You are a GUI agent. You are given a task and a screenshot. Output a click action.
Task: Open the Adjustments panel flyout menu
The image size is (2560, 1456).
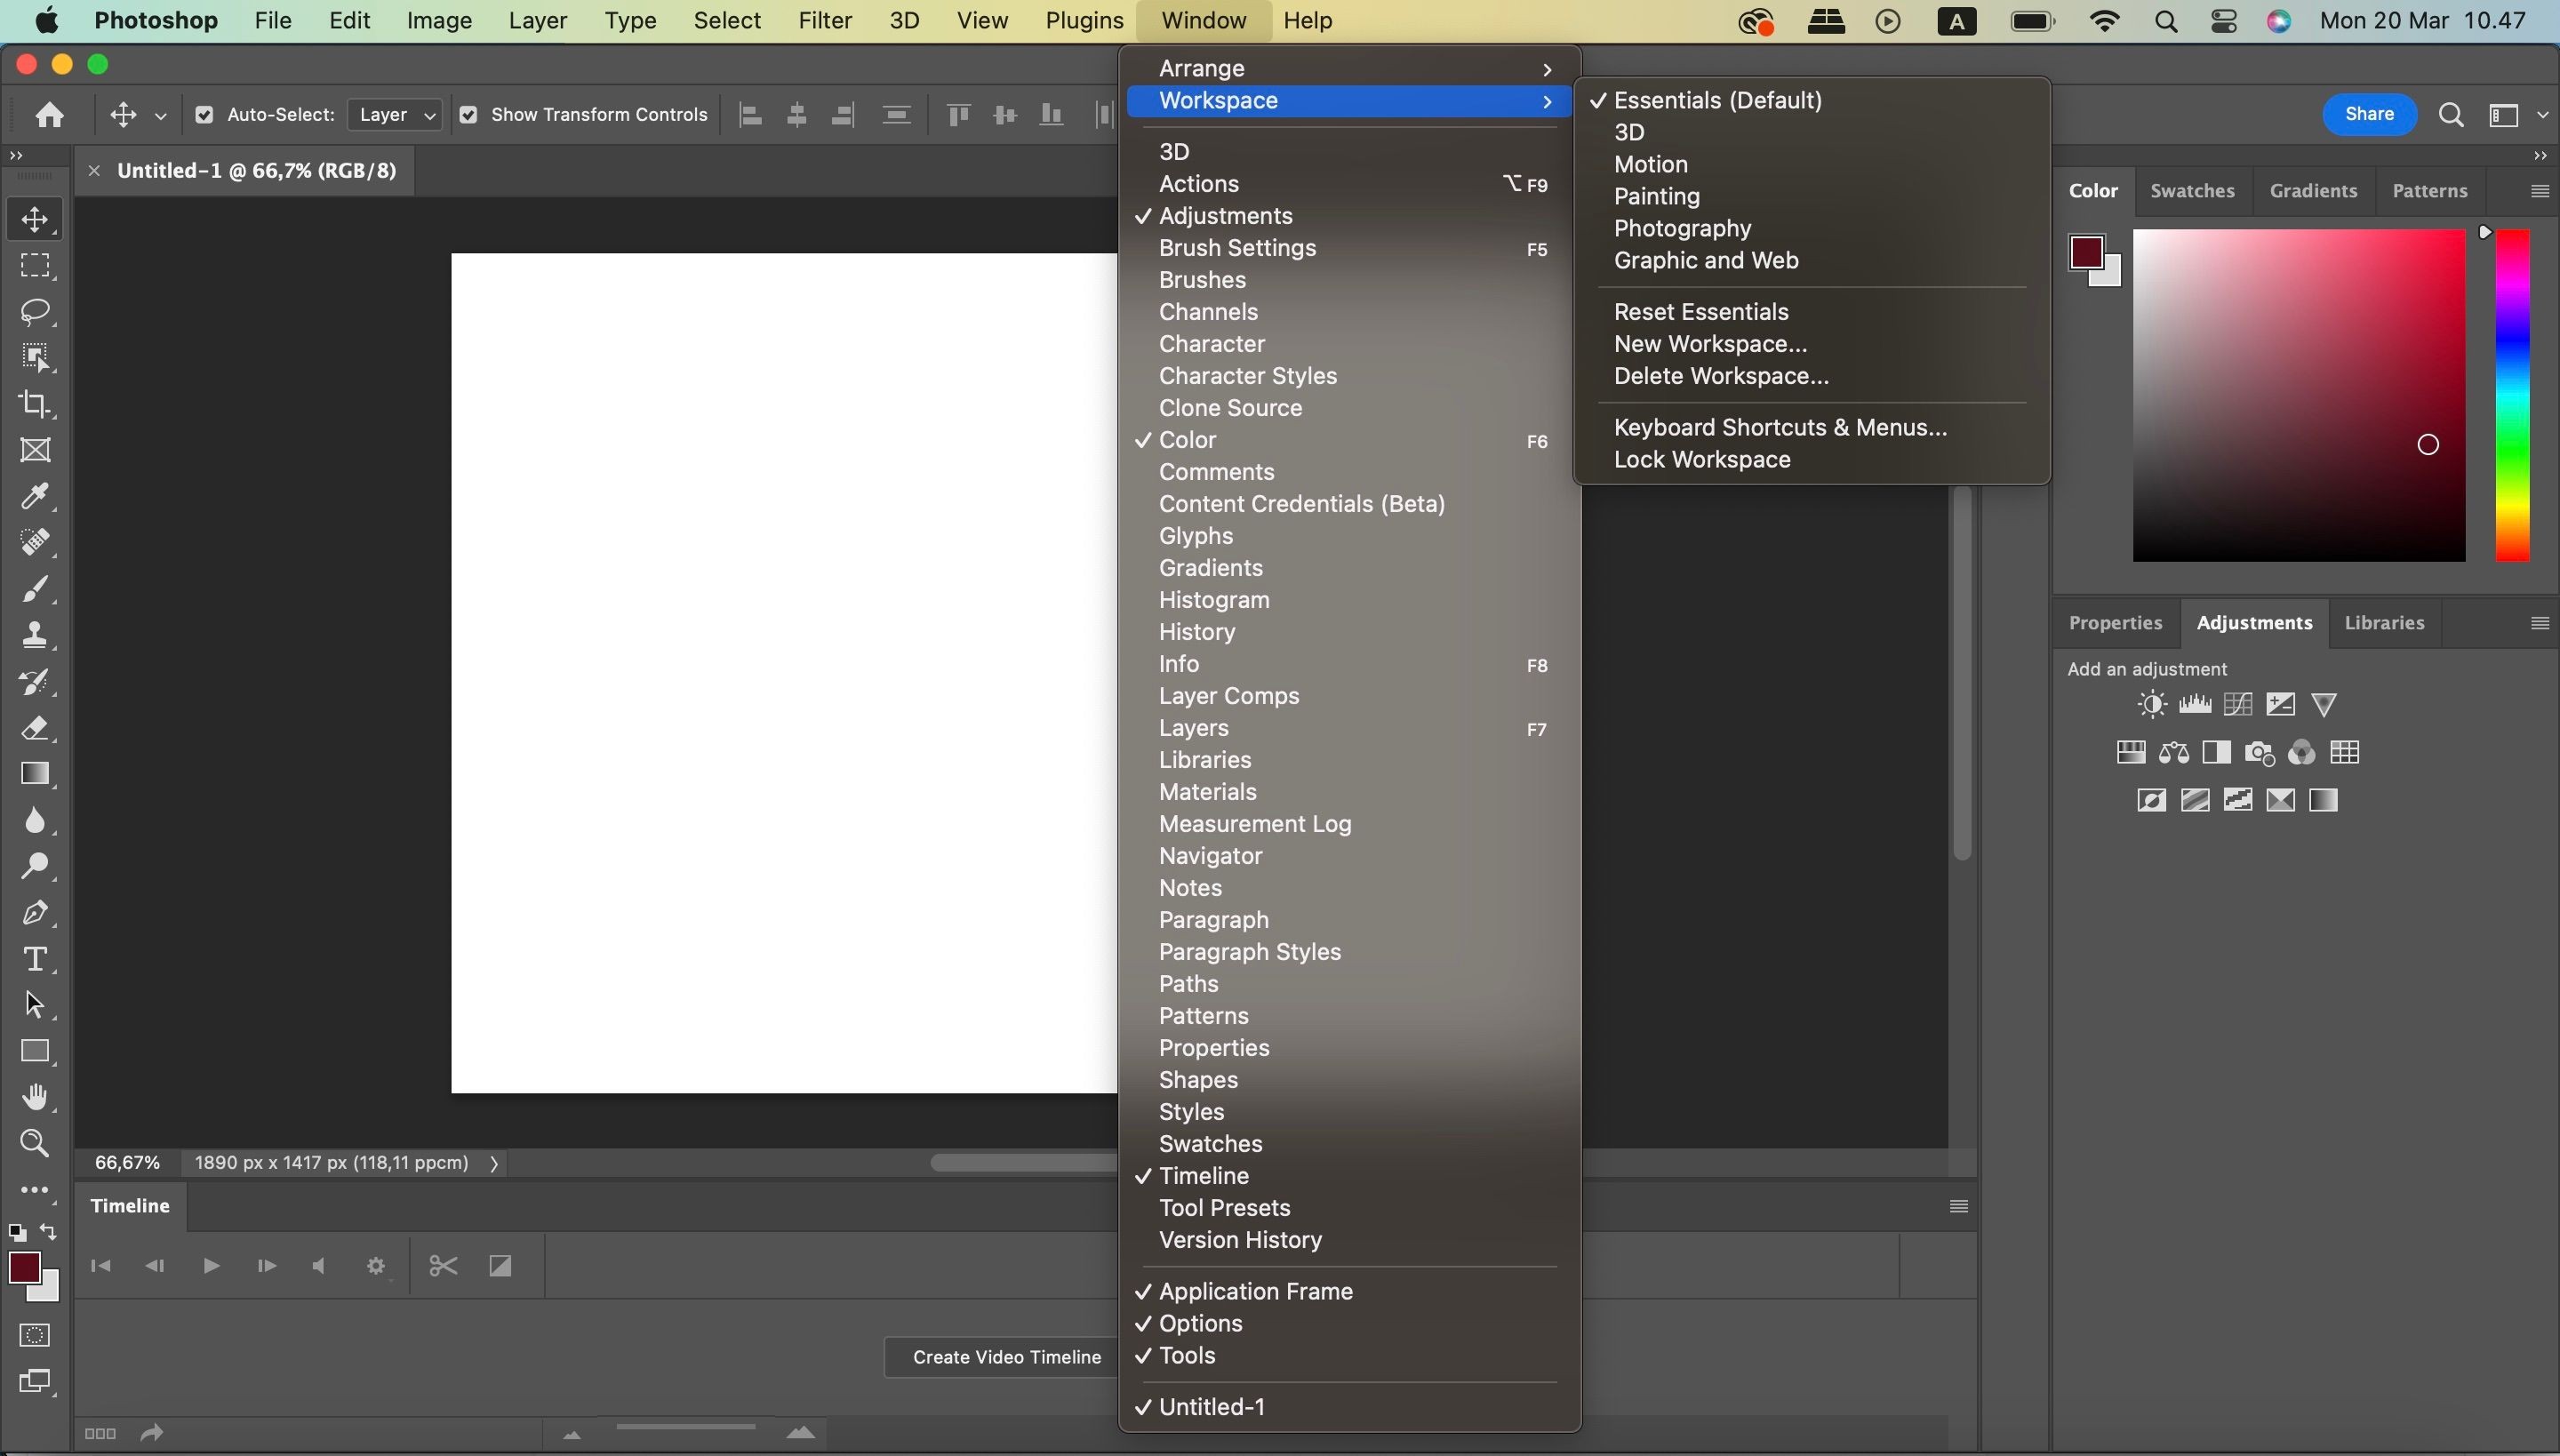click(2540, 623)
